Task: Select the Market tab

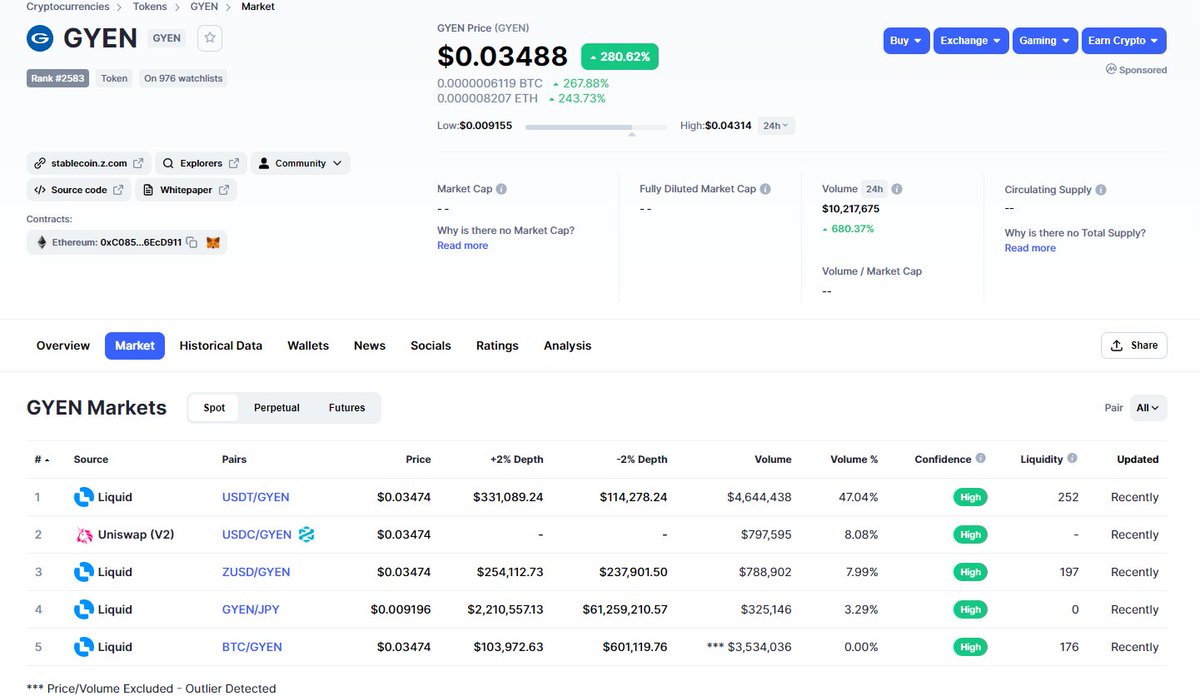Action: pyautogui.click(x=135, y=345)
